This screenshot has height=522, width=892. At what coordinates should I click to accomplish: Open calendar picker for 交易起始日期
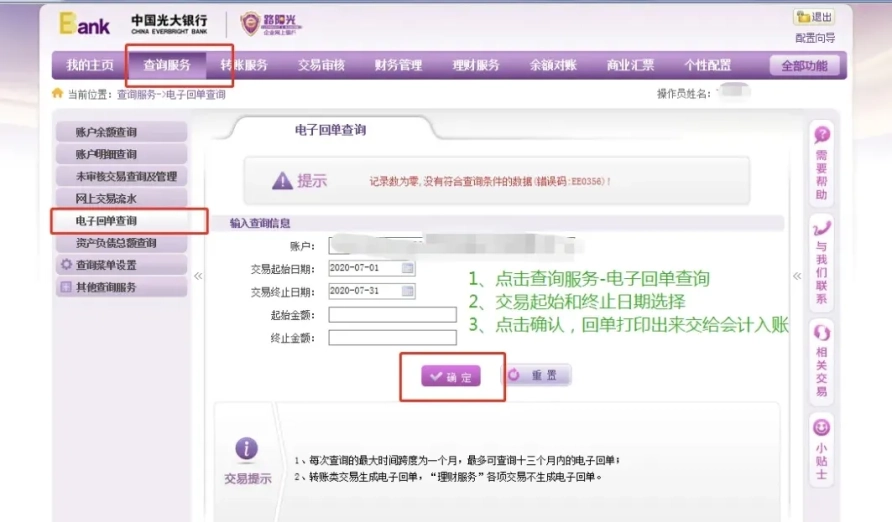(x=407, y=268)
